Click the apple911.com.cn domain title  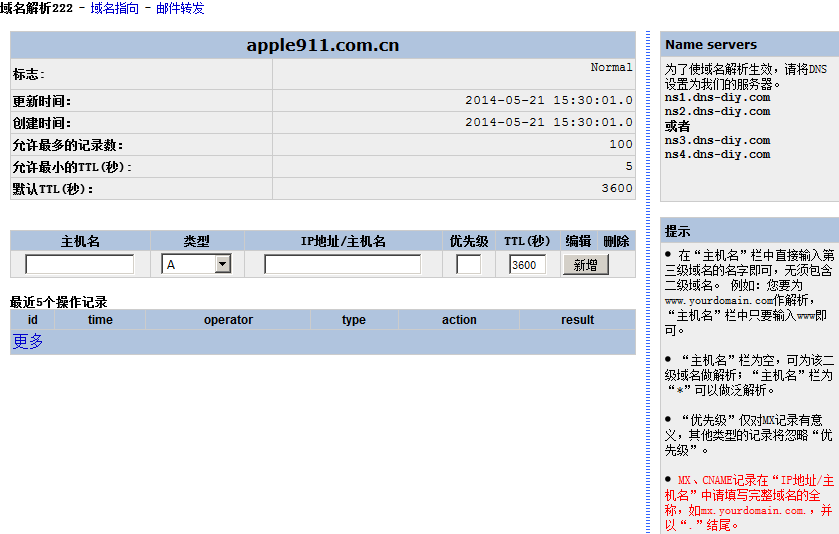pyautogui.click(x=323, y=45)
